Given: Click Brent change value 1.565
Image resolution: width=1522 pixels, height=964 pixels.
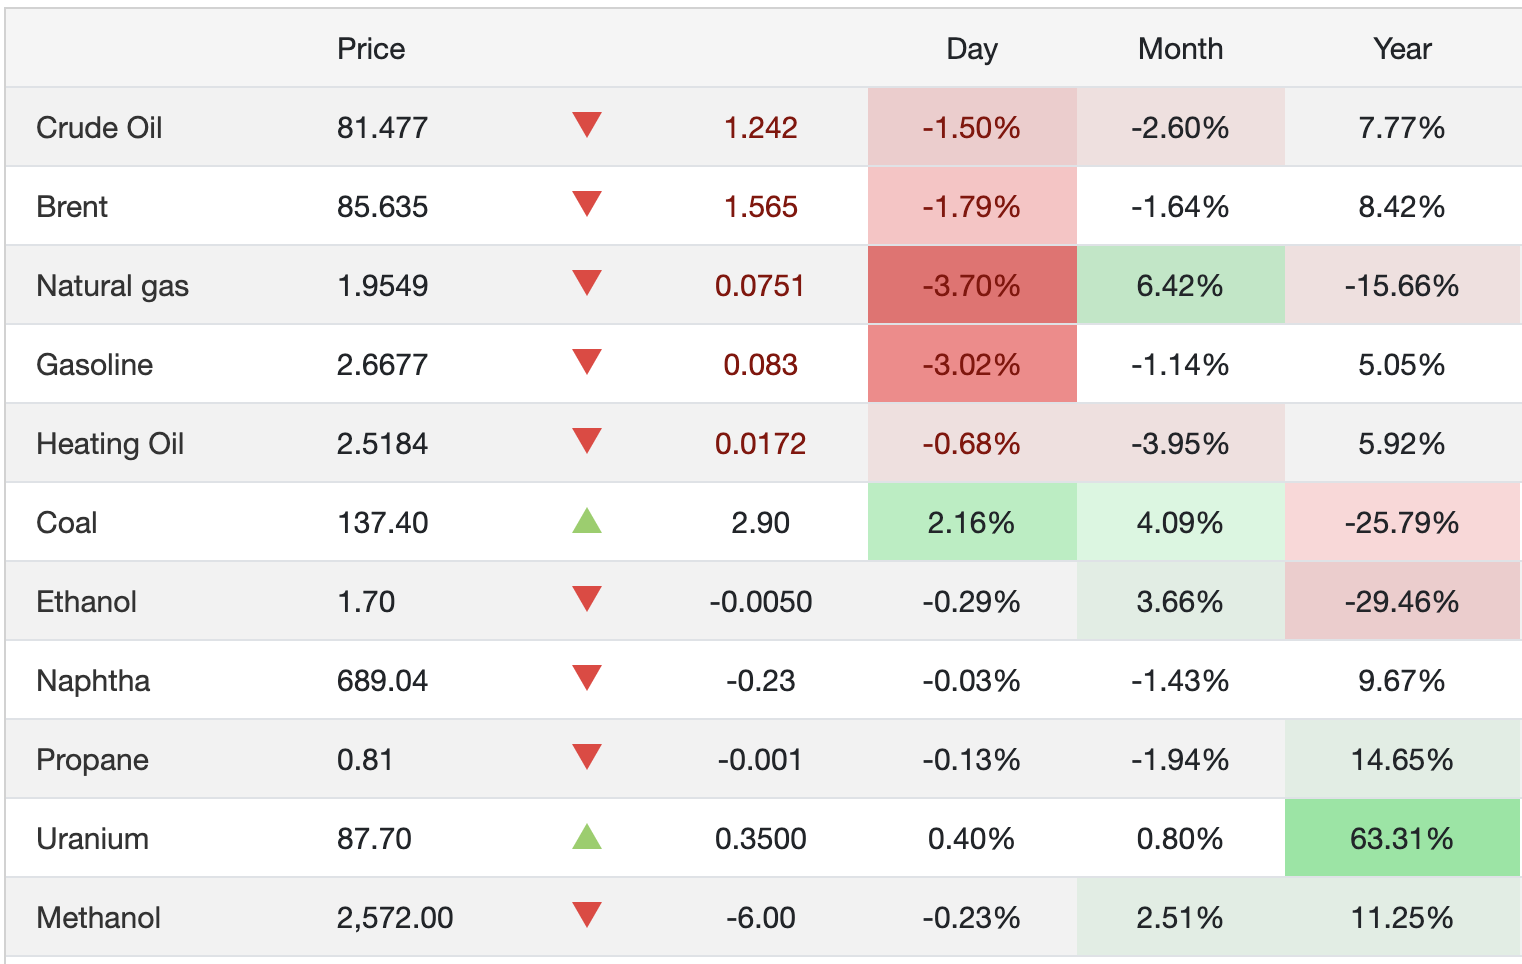Looking at the screenshot, I should pos(761,207).
